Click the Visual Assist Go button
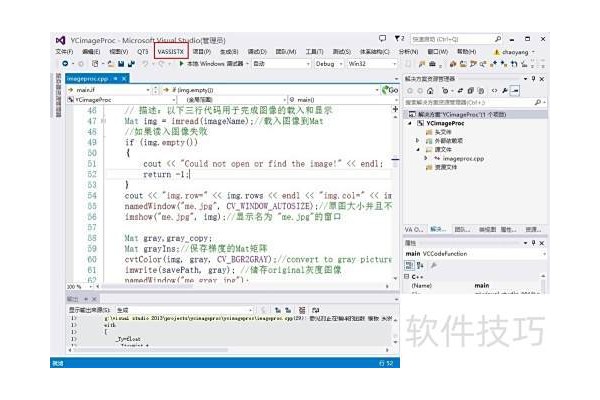This screenshot has width=600, height=400. pos(390,90)
